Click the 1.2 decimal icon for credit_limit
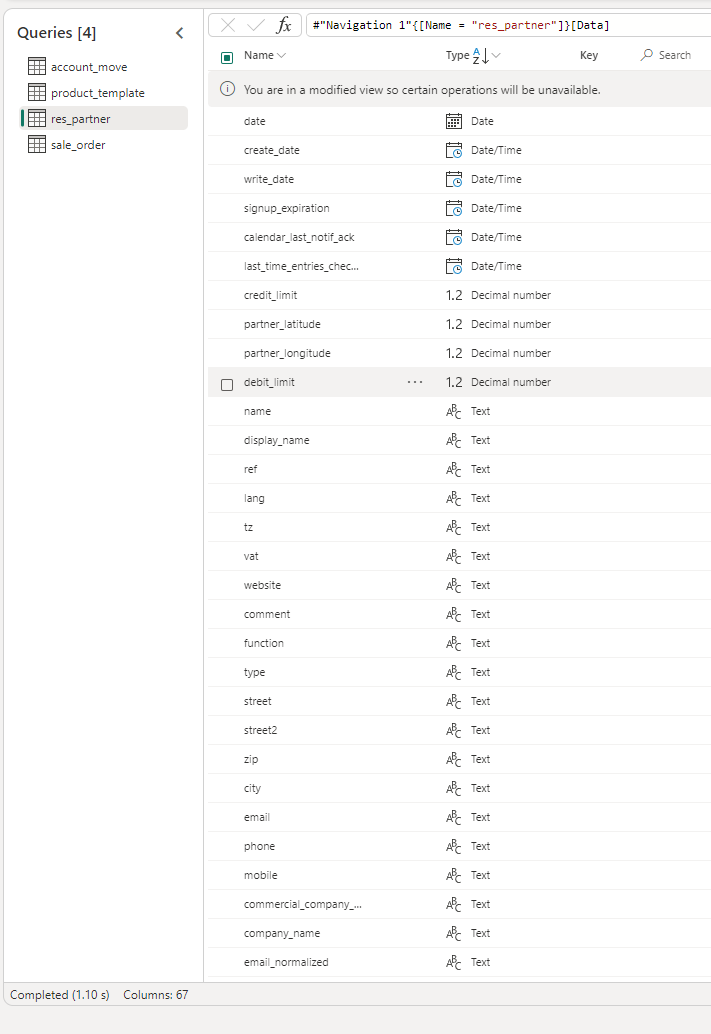711x1034 pixels. (454, 295)
